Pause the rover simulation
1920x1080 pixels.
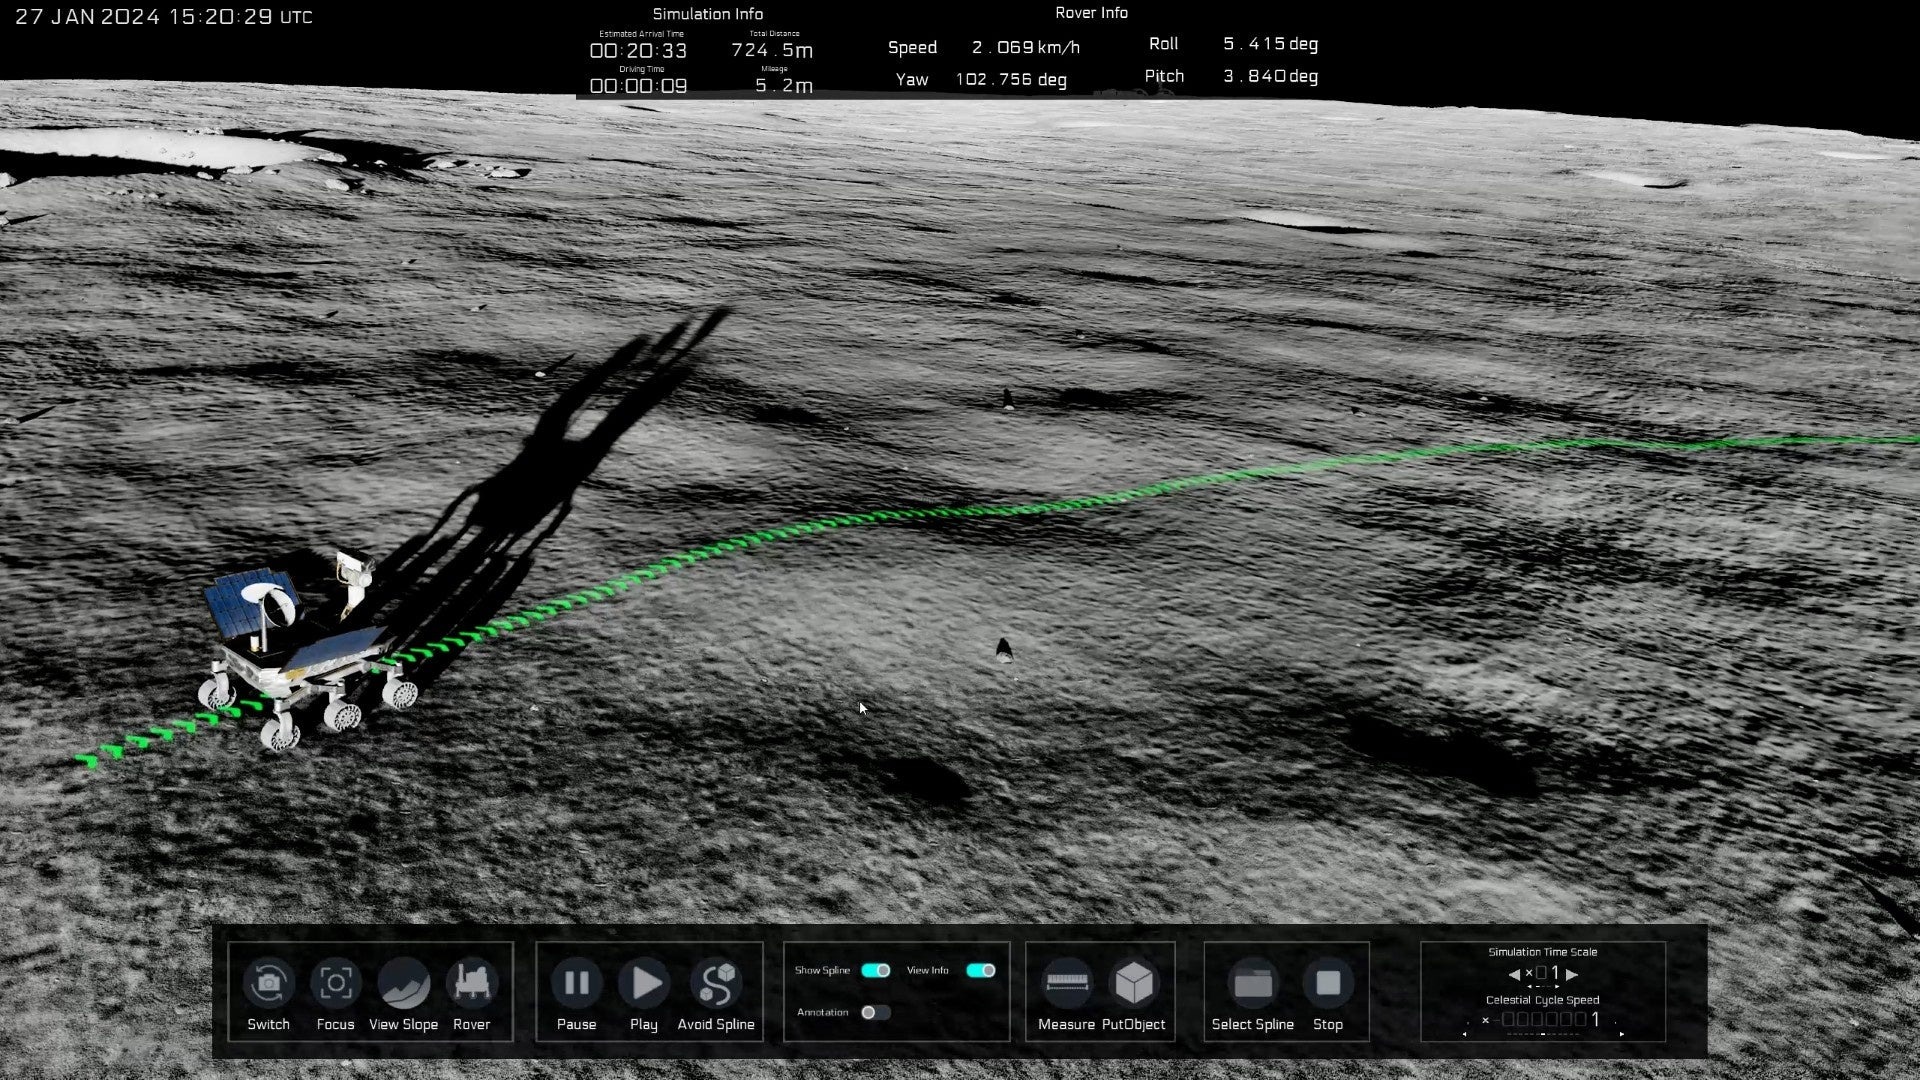[576, 984]
